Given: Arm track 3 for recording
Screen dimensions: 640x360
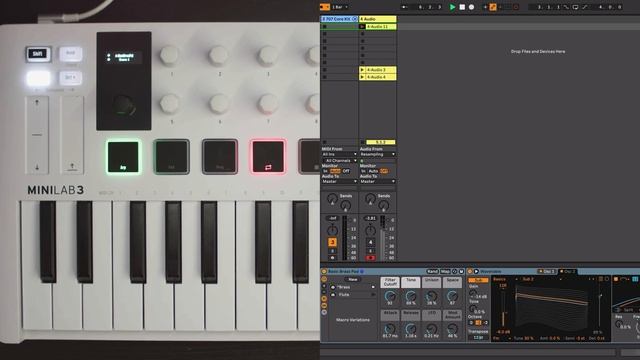Looking at the screenshot, I should [x=332, y=258].
